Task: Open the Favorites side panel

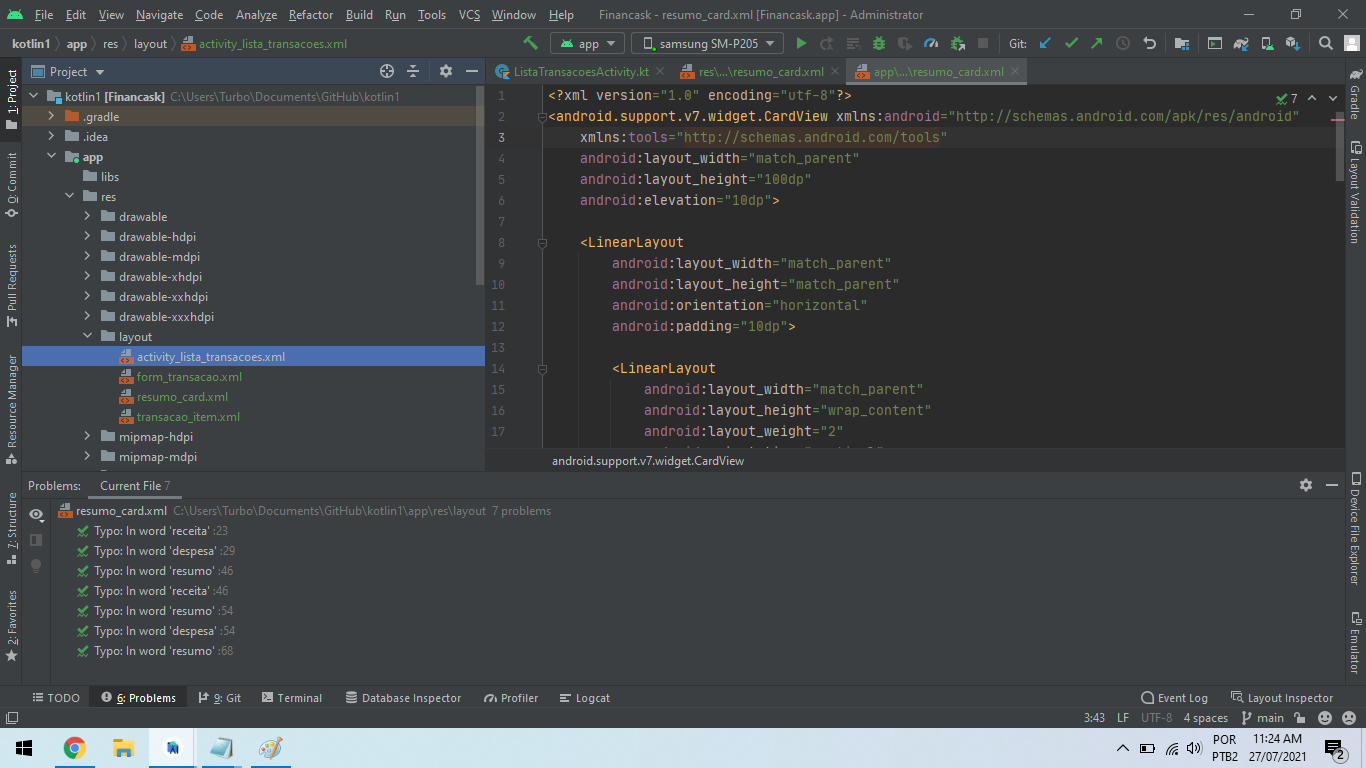Action: coord(11,625)
